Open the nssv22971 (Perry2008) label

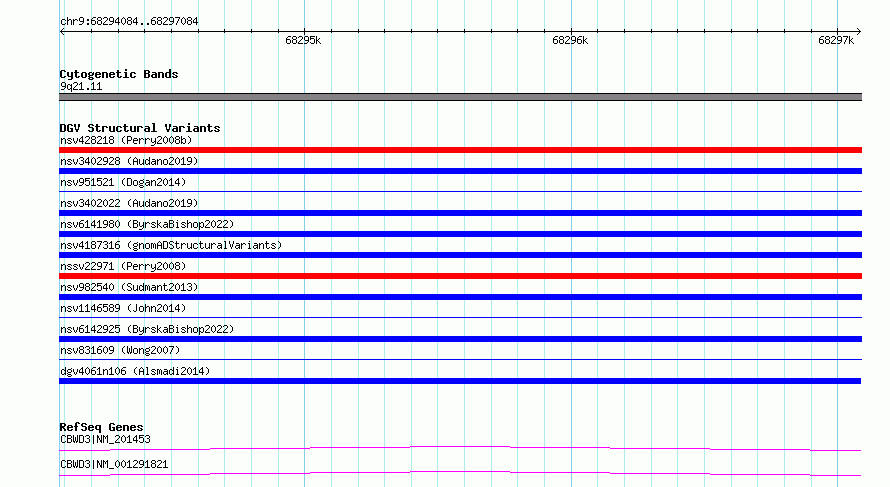click(123, 266)
